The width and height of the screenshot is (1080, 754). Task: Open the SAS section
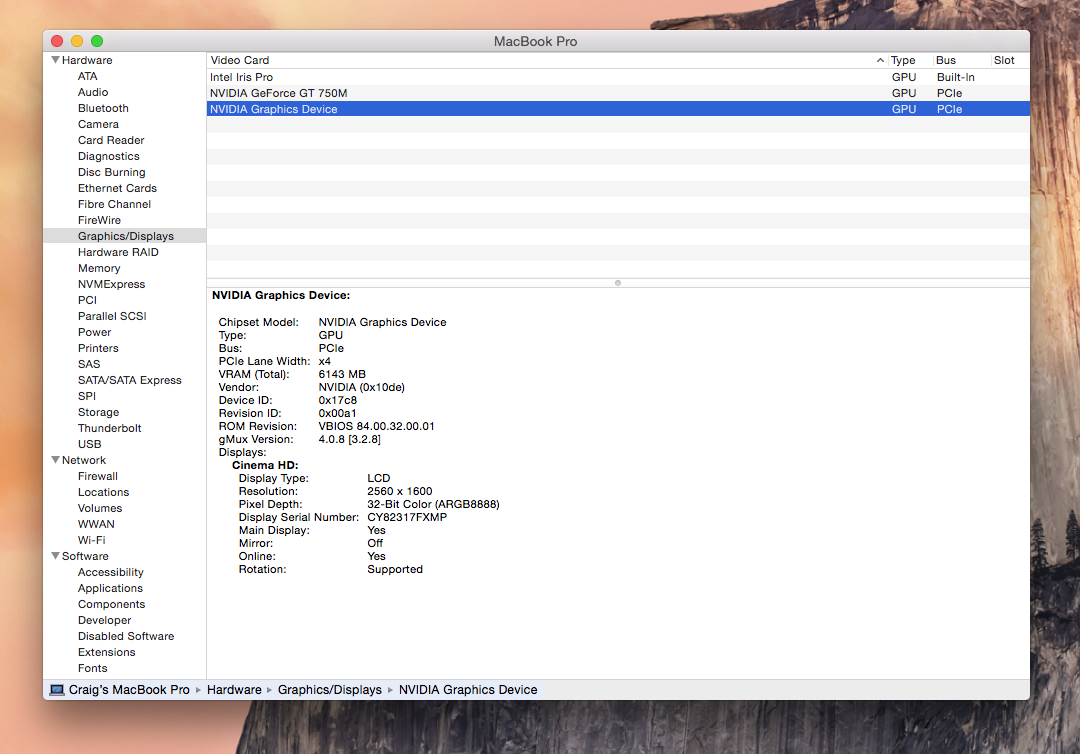tap(89, 364)
